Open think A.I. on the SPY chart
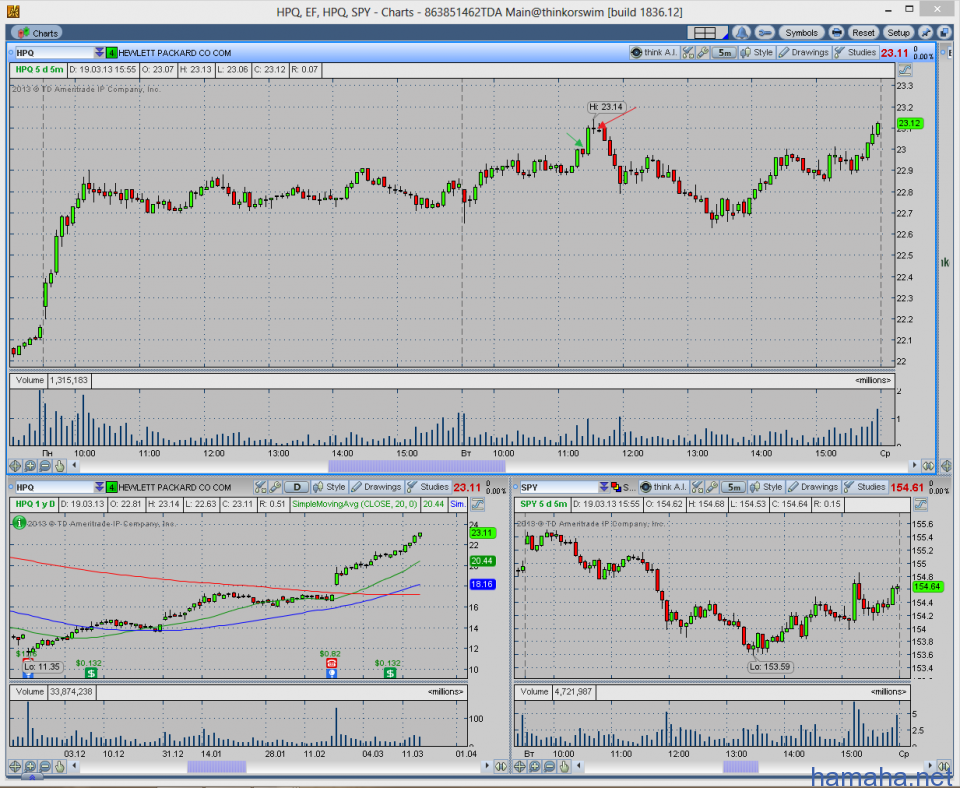This screenshot has height=788, width=960. pyautogui.click(x=663, y=487)
